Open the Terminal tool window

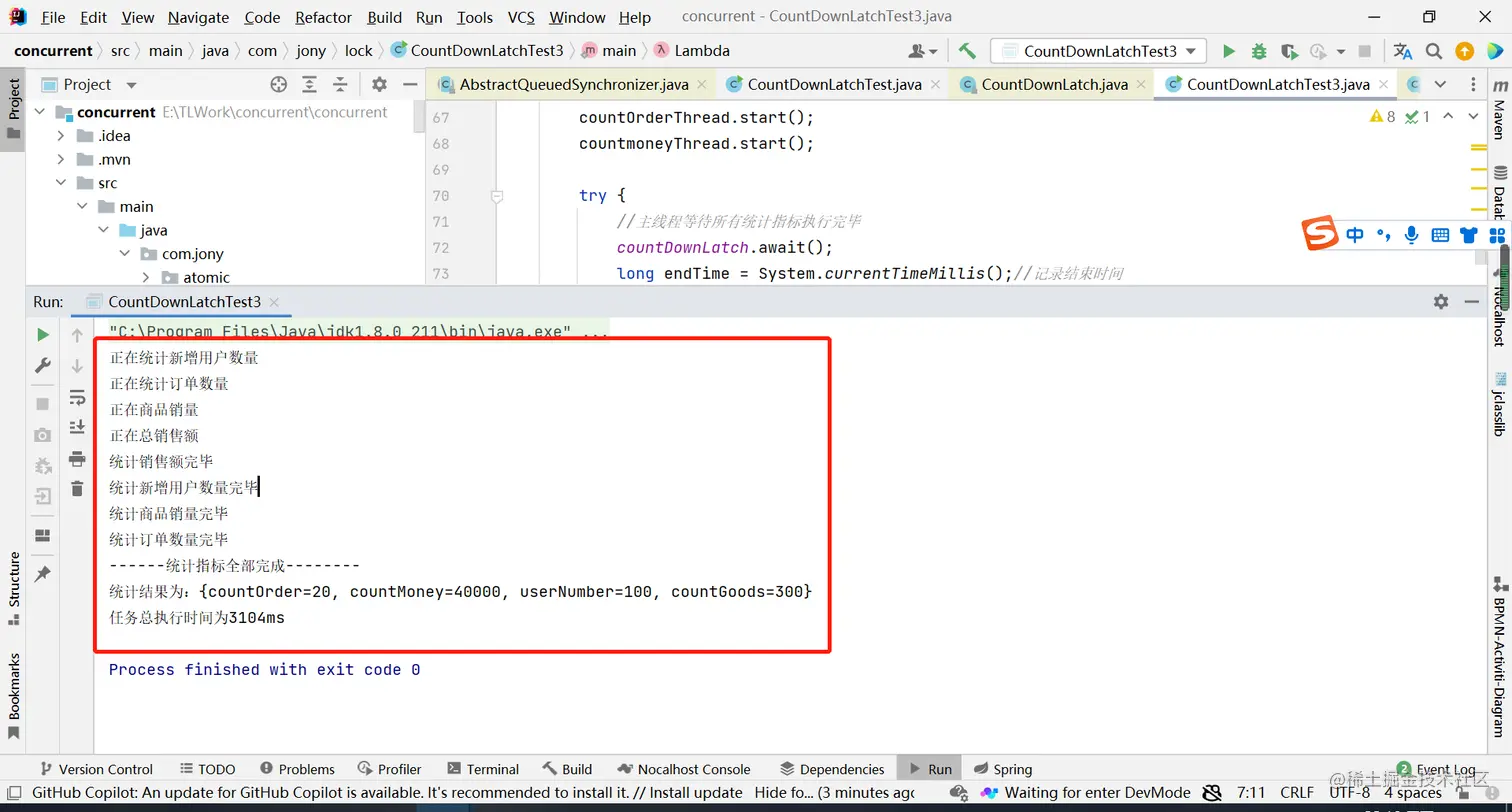pyautogui.click(x=483, y=769)
